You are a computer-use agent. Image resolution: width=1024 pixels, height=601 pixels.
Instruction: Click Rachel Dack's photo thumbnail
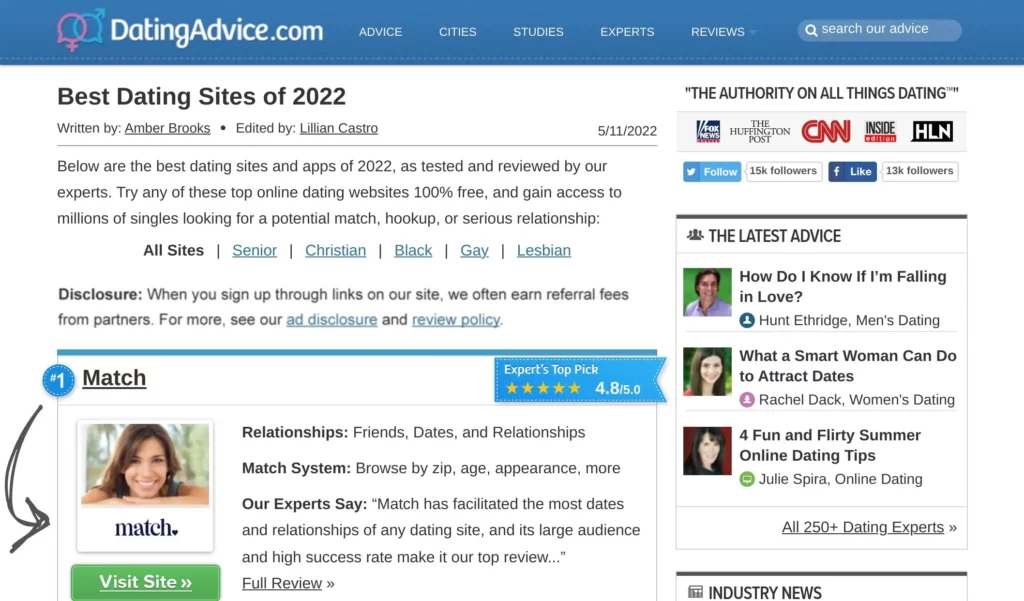[x=707, y=372]
